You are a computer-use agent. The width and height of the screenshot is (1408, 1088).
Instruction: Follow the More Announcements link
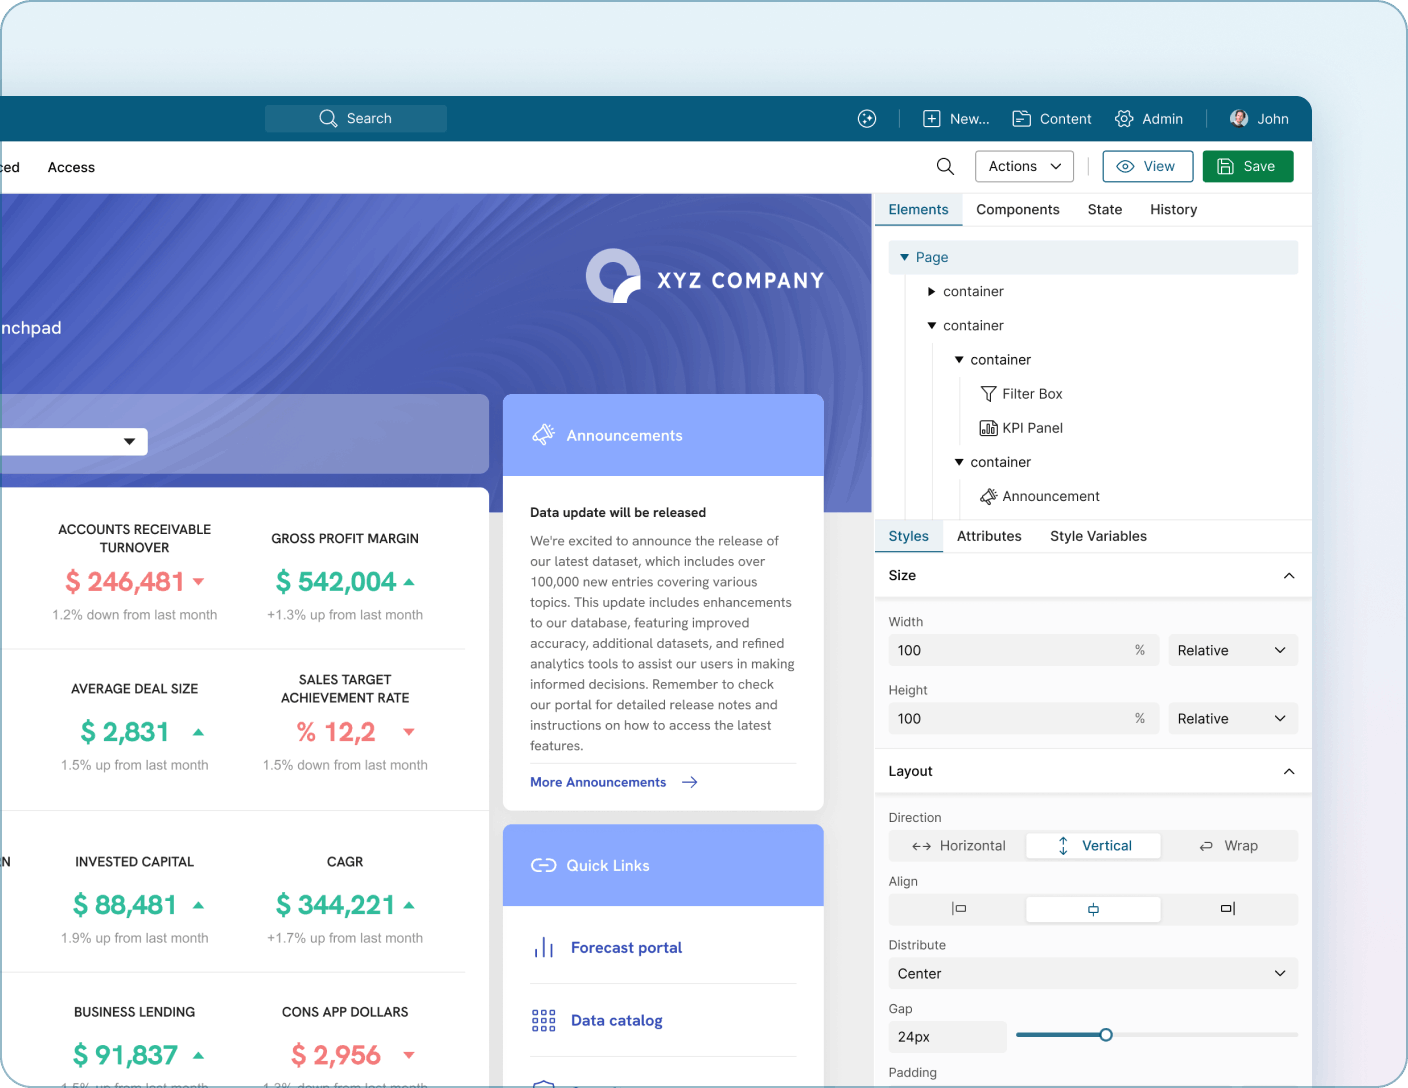[x=597, y=782]
